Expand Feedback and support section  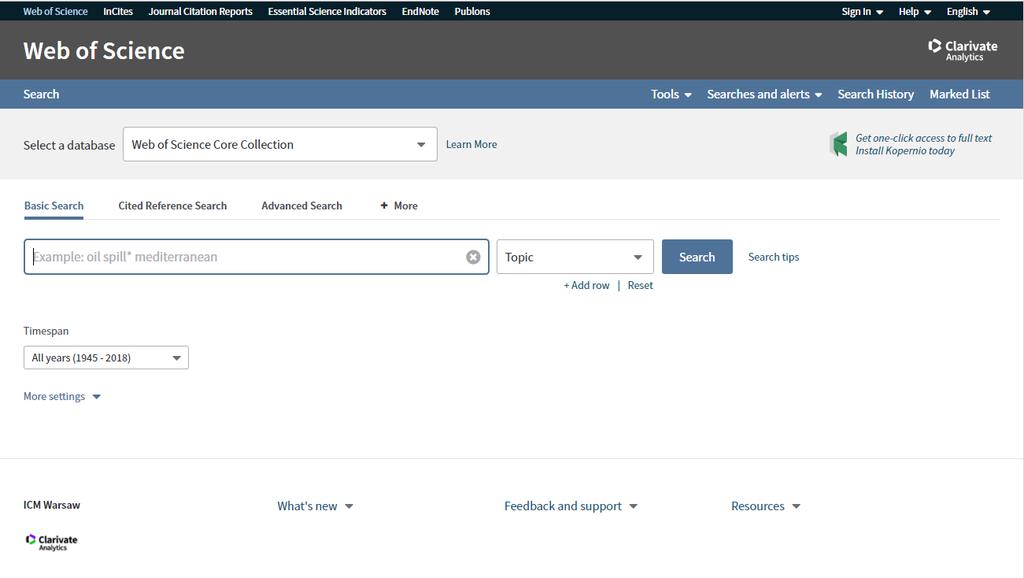pos(570,506)
